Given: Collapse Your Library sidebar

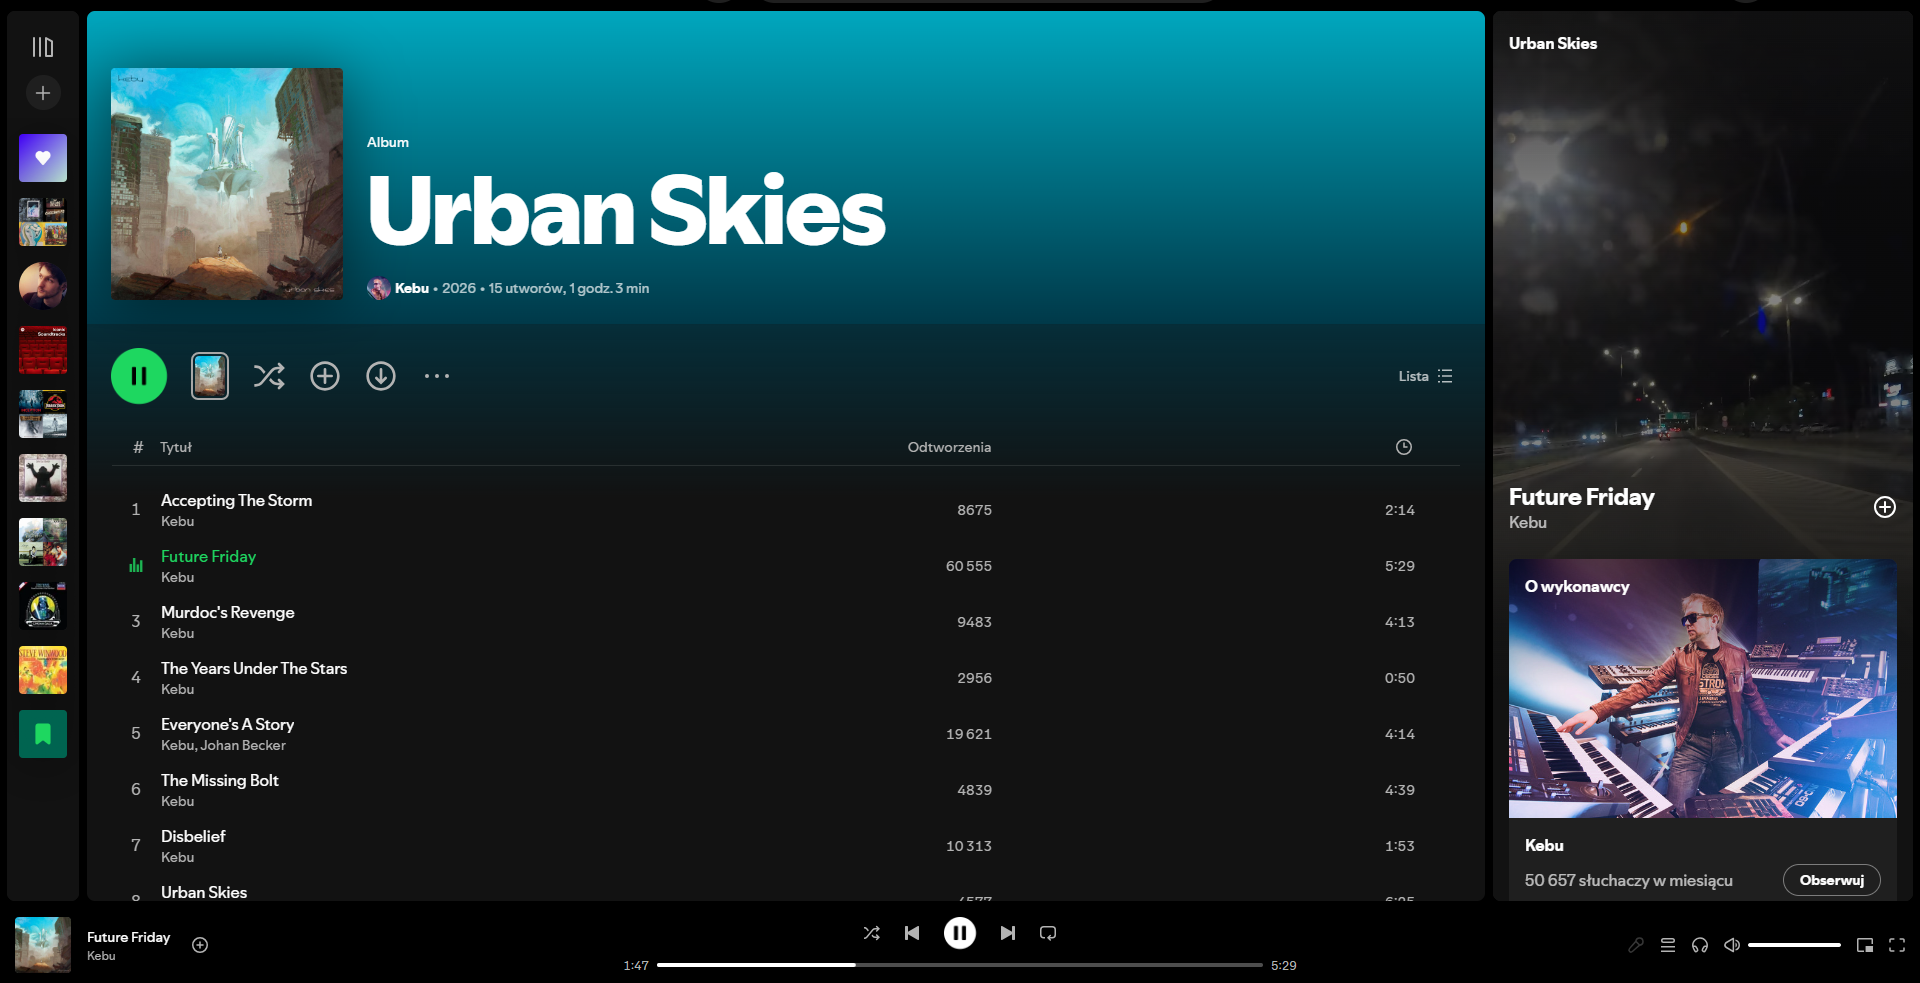Looking at the screenshot, I should [x=43, y=47].
